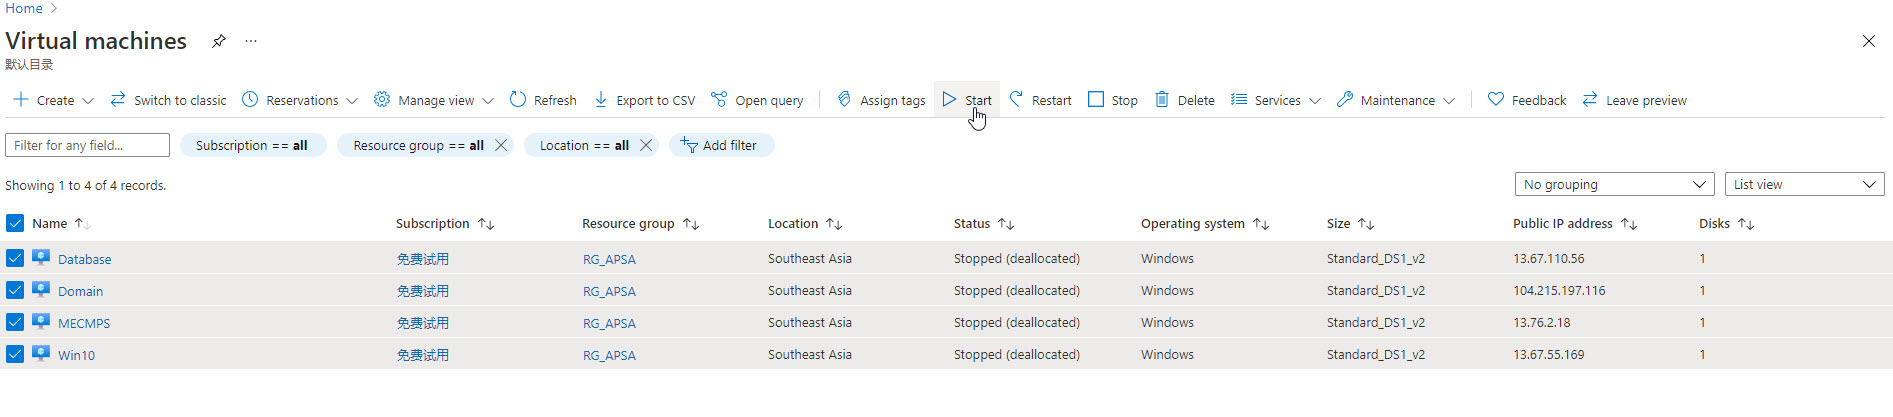The image size is (1893, 417).
Task: Open the Win10 virtual machine link
Action: 76,355
